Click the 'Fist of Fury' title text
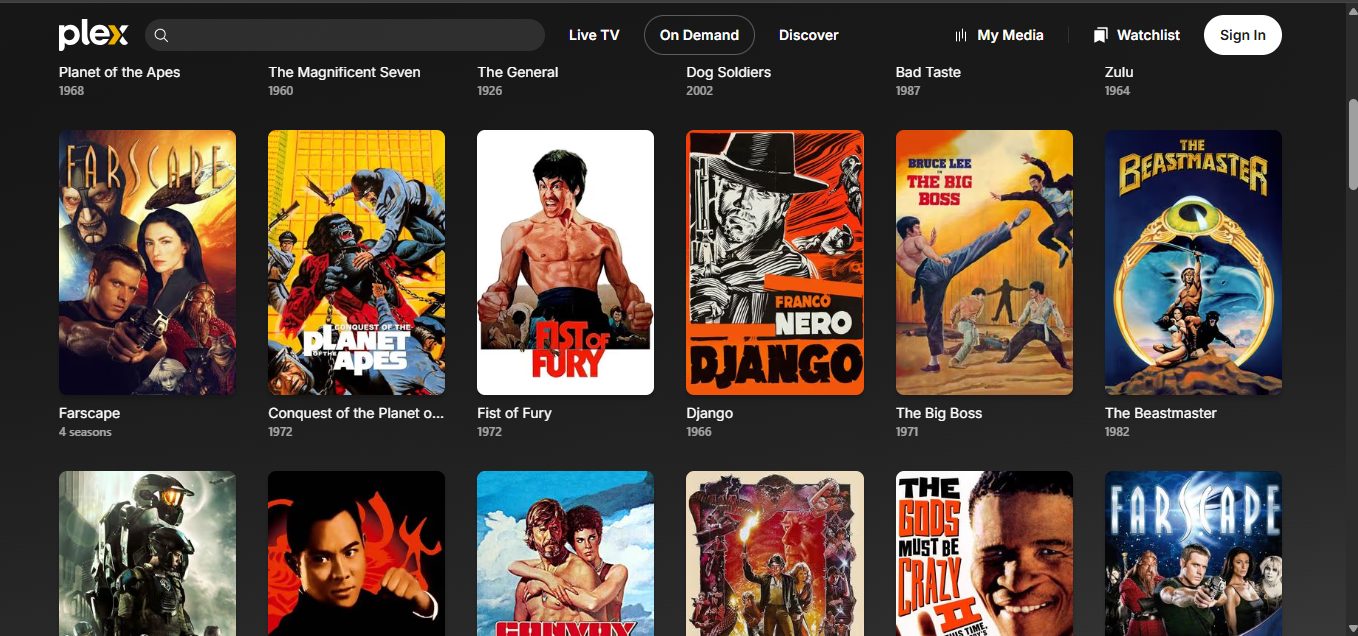The image size is (1358, 636). pyautogui.click(x=514, y=413)
